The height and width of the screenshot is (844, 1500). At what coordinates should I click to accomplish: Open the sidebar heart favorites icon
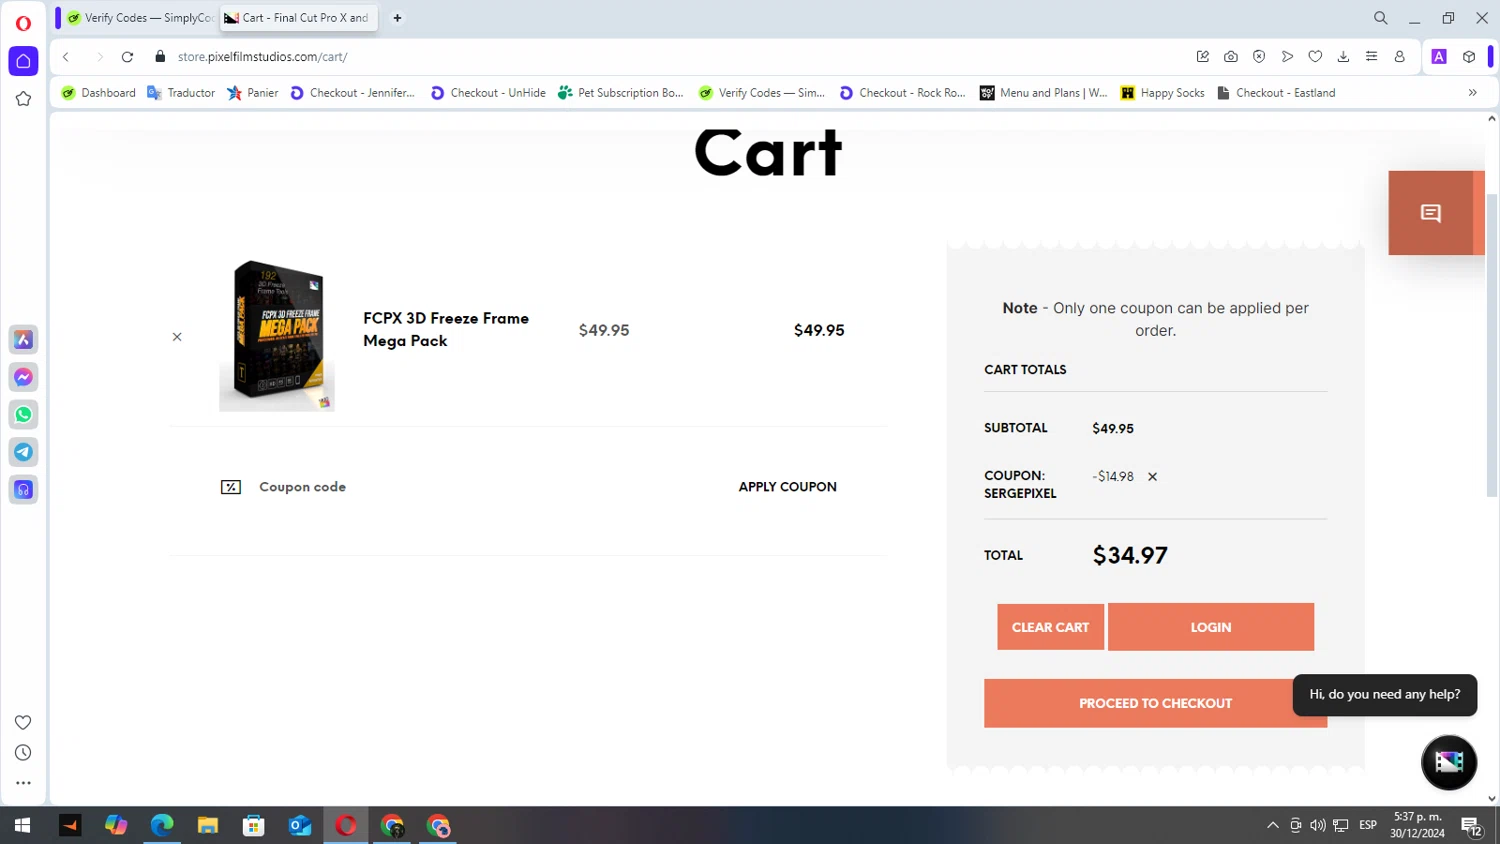[23, 722]
